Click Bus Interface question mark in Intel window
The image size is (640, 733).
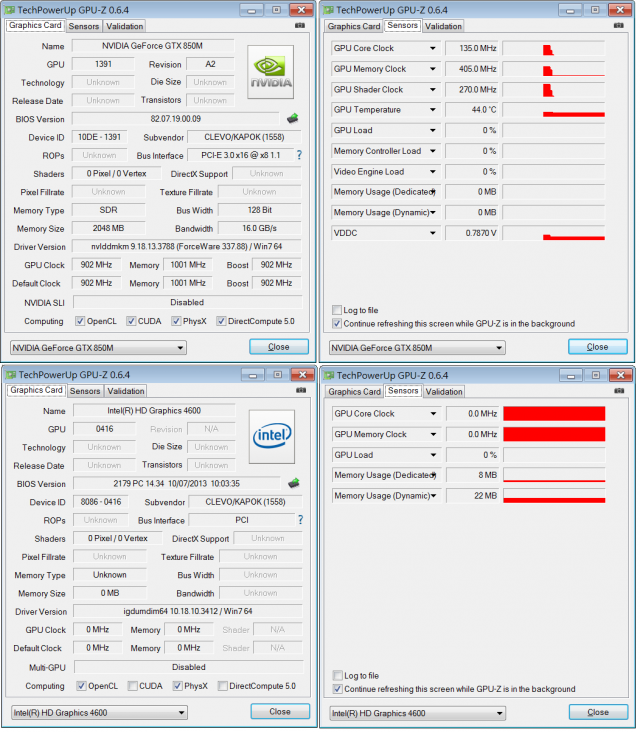point(301,521)
